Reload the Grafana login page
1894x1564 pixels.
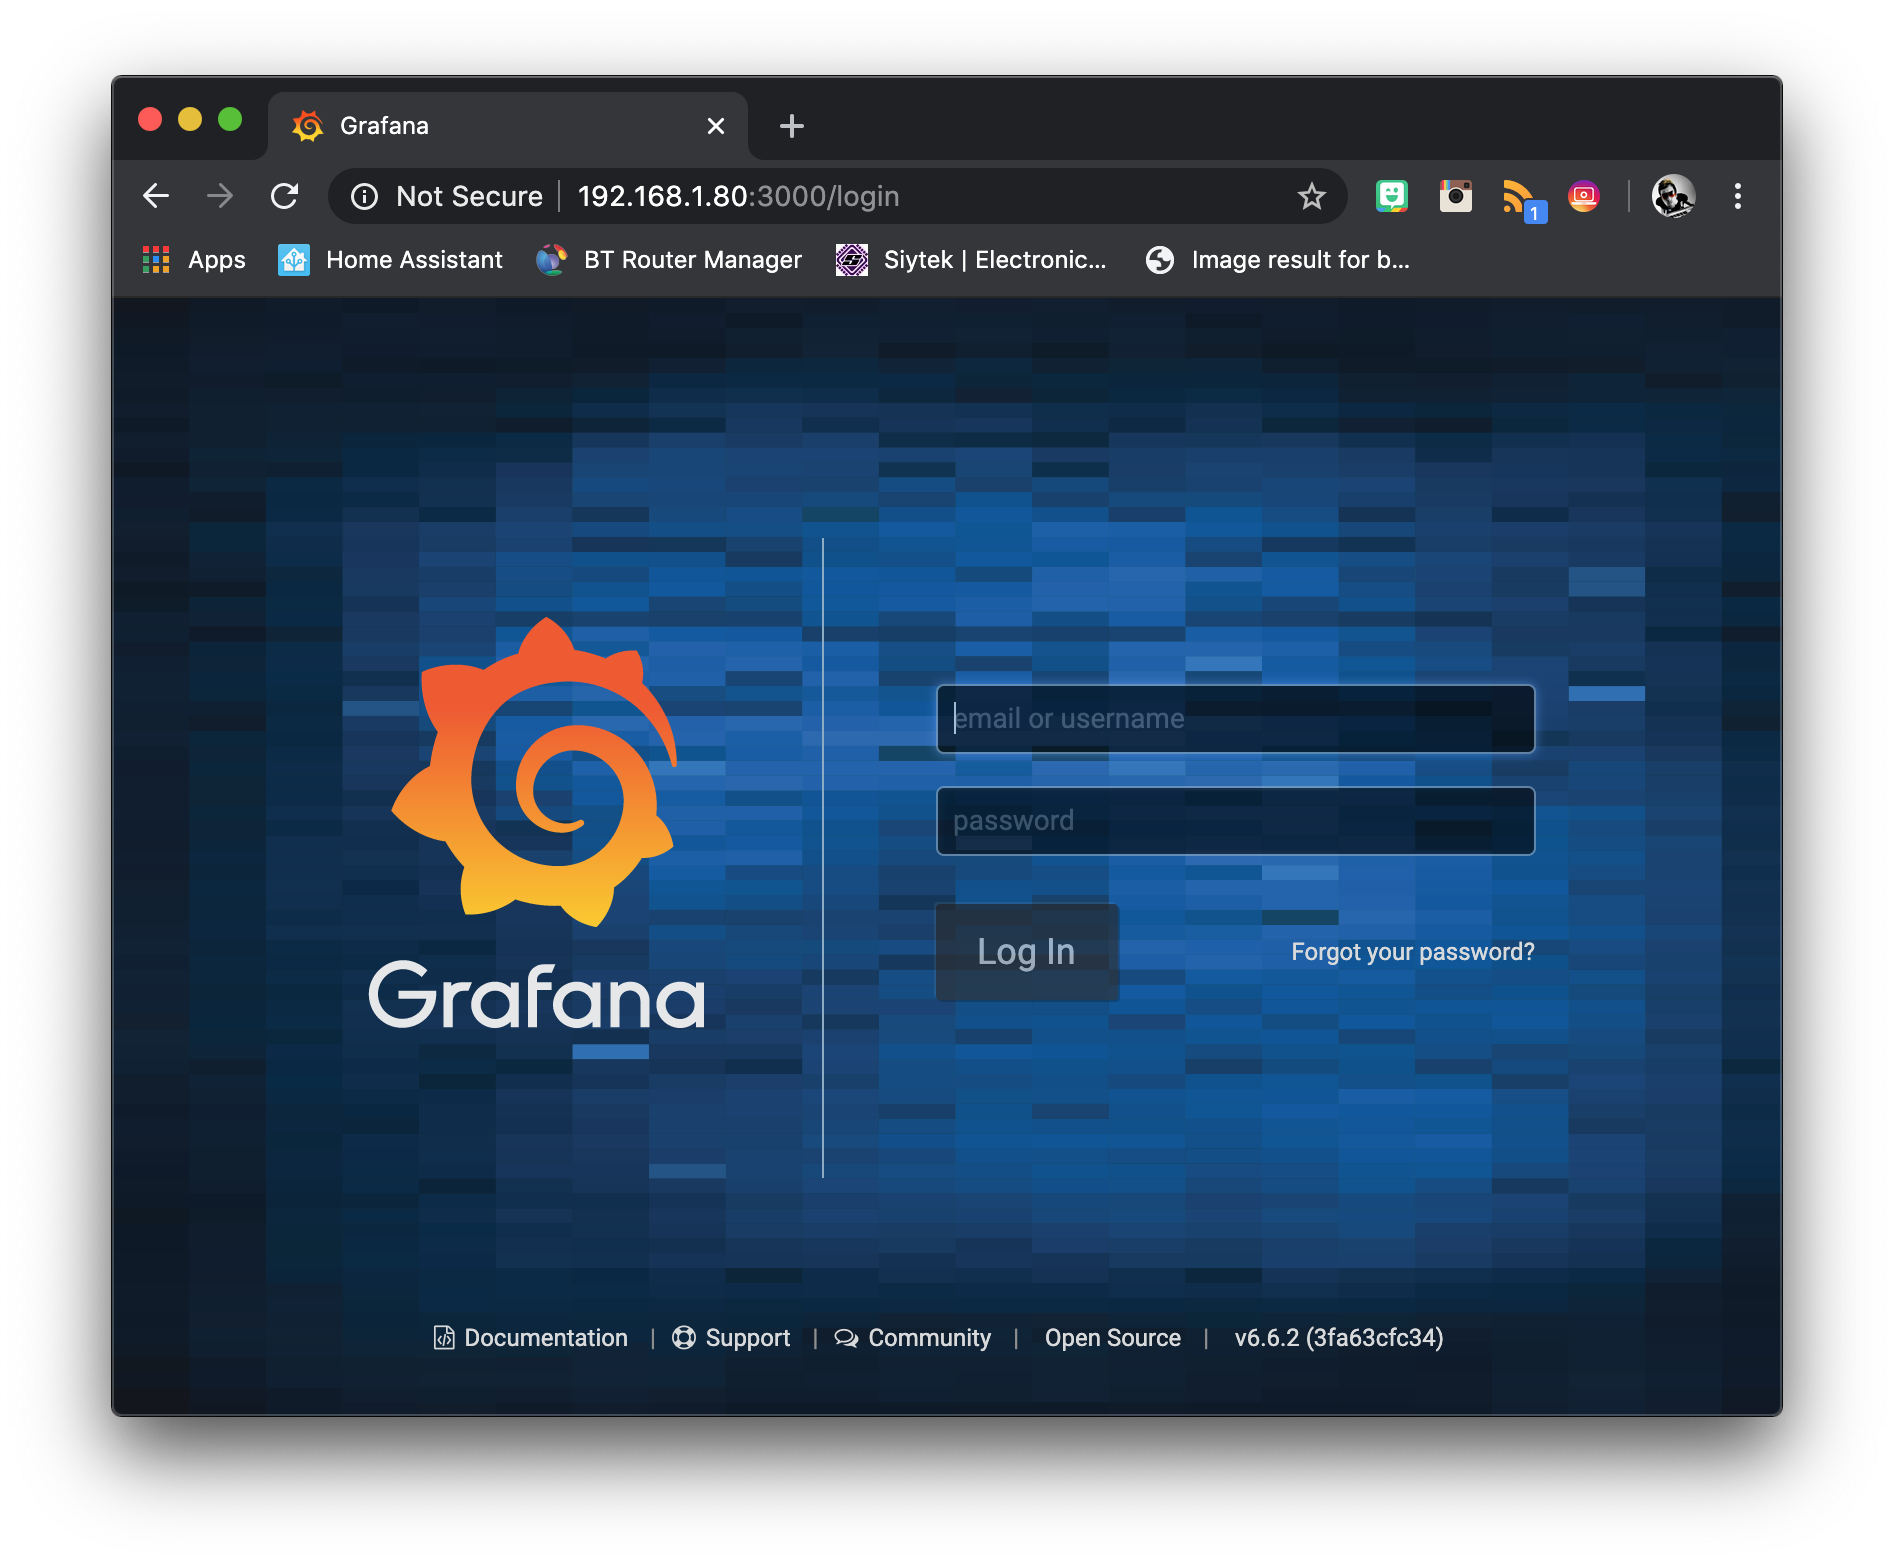tap(285, 196)
